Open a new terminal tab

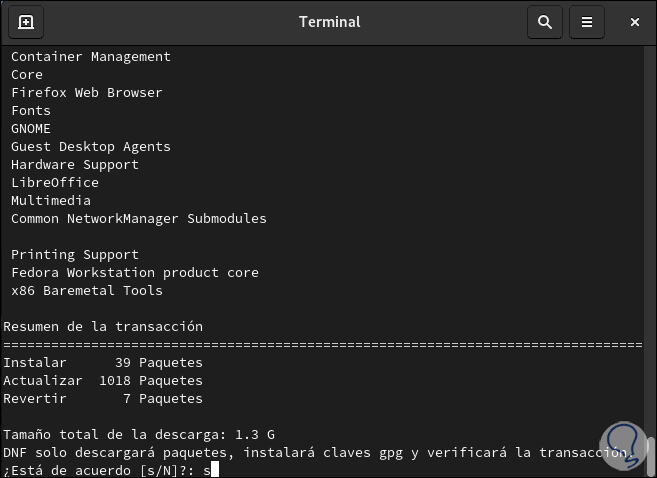click(x=26, y=22)
